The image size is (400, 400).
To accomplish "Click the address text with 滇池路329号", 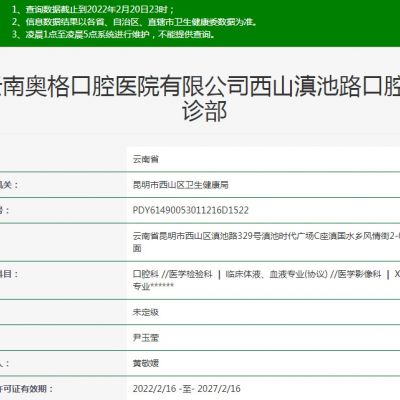I will tap(266, 236).
